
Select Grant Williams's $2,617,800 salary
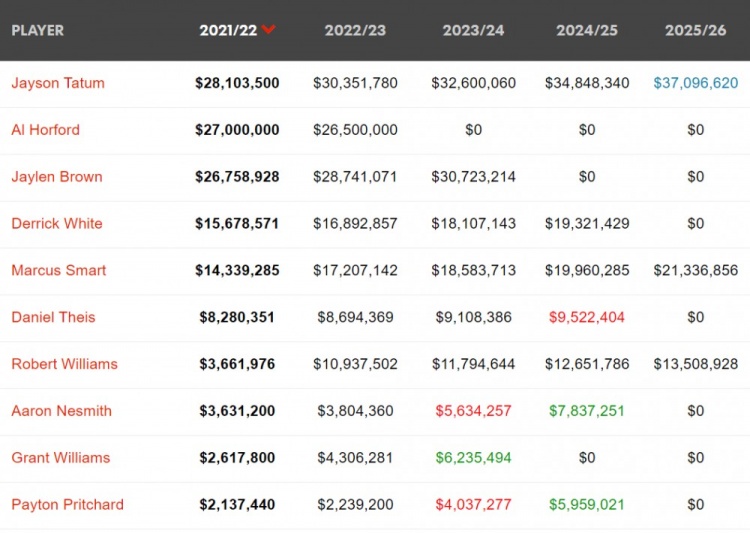[x=237, y=458]
